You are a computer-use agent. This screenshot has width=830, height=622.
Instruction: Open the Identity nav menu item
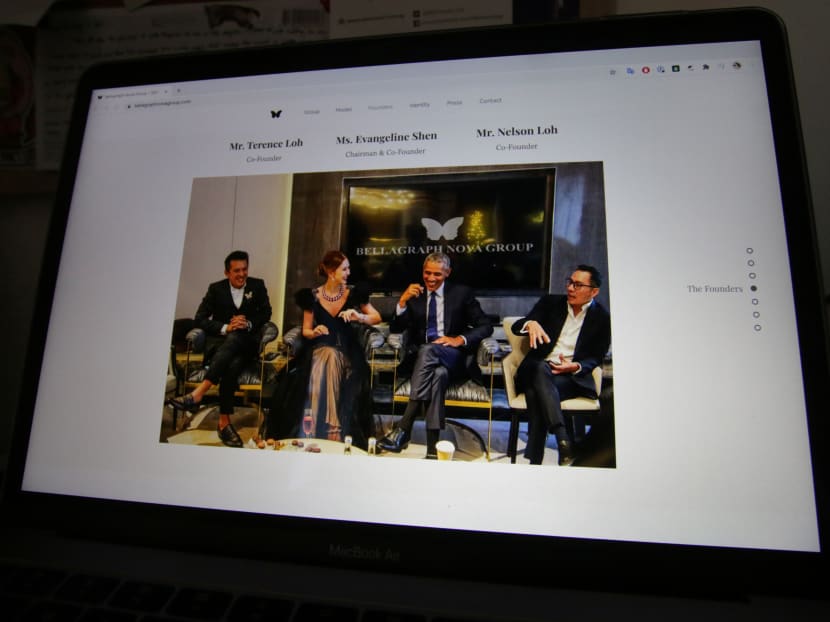point(419,105)
